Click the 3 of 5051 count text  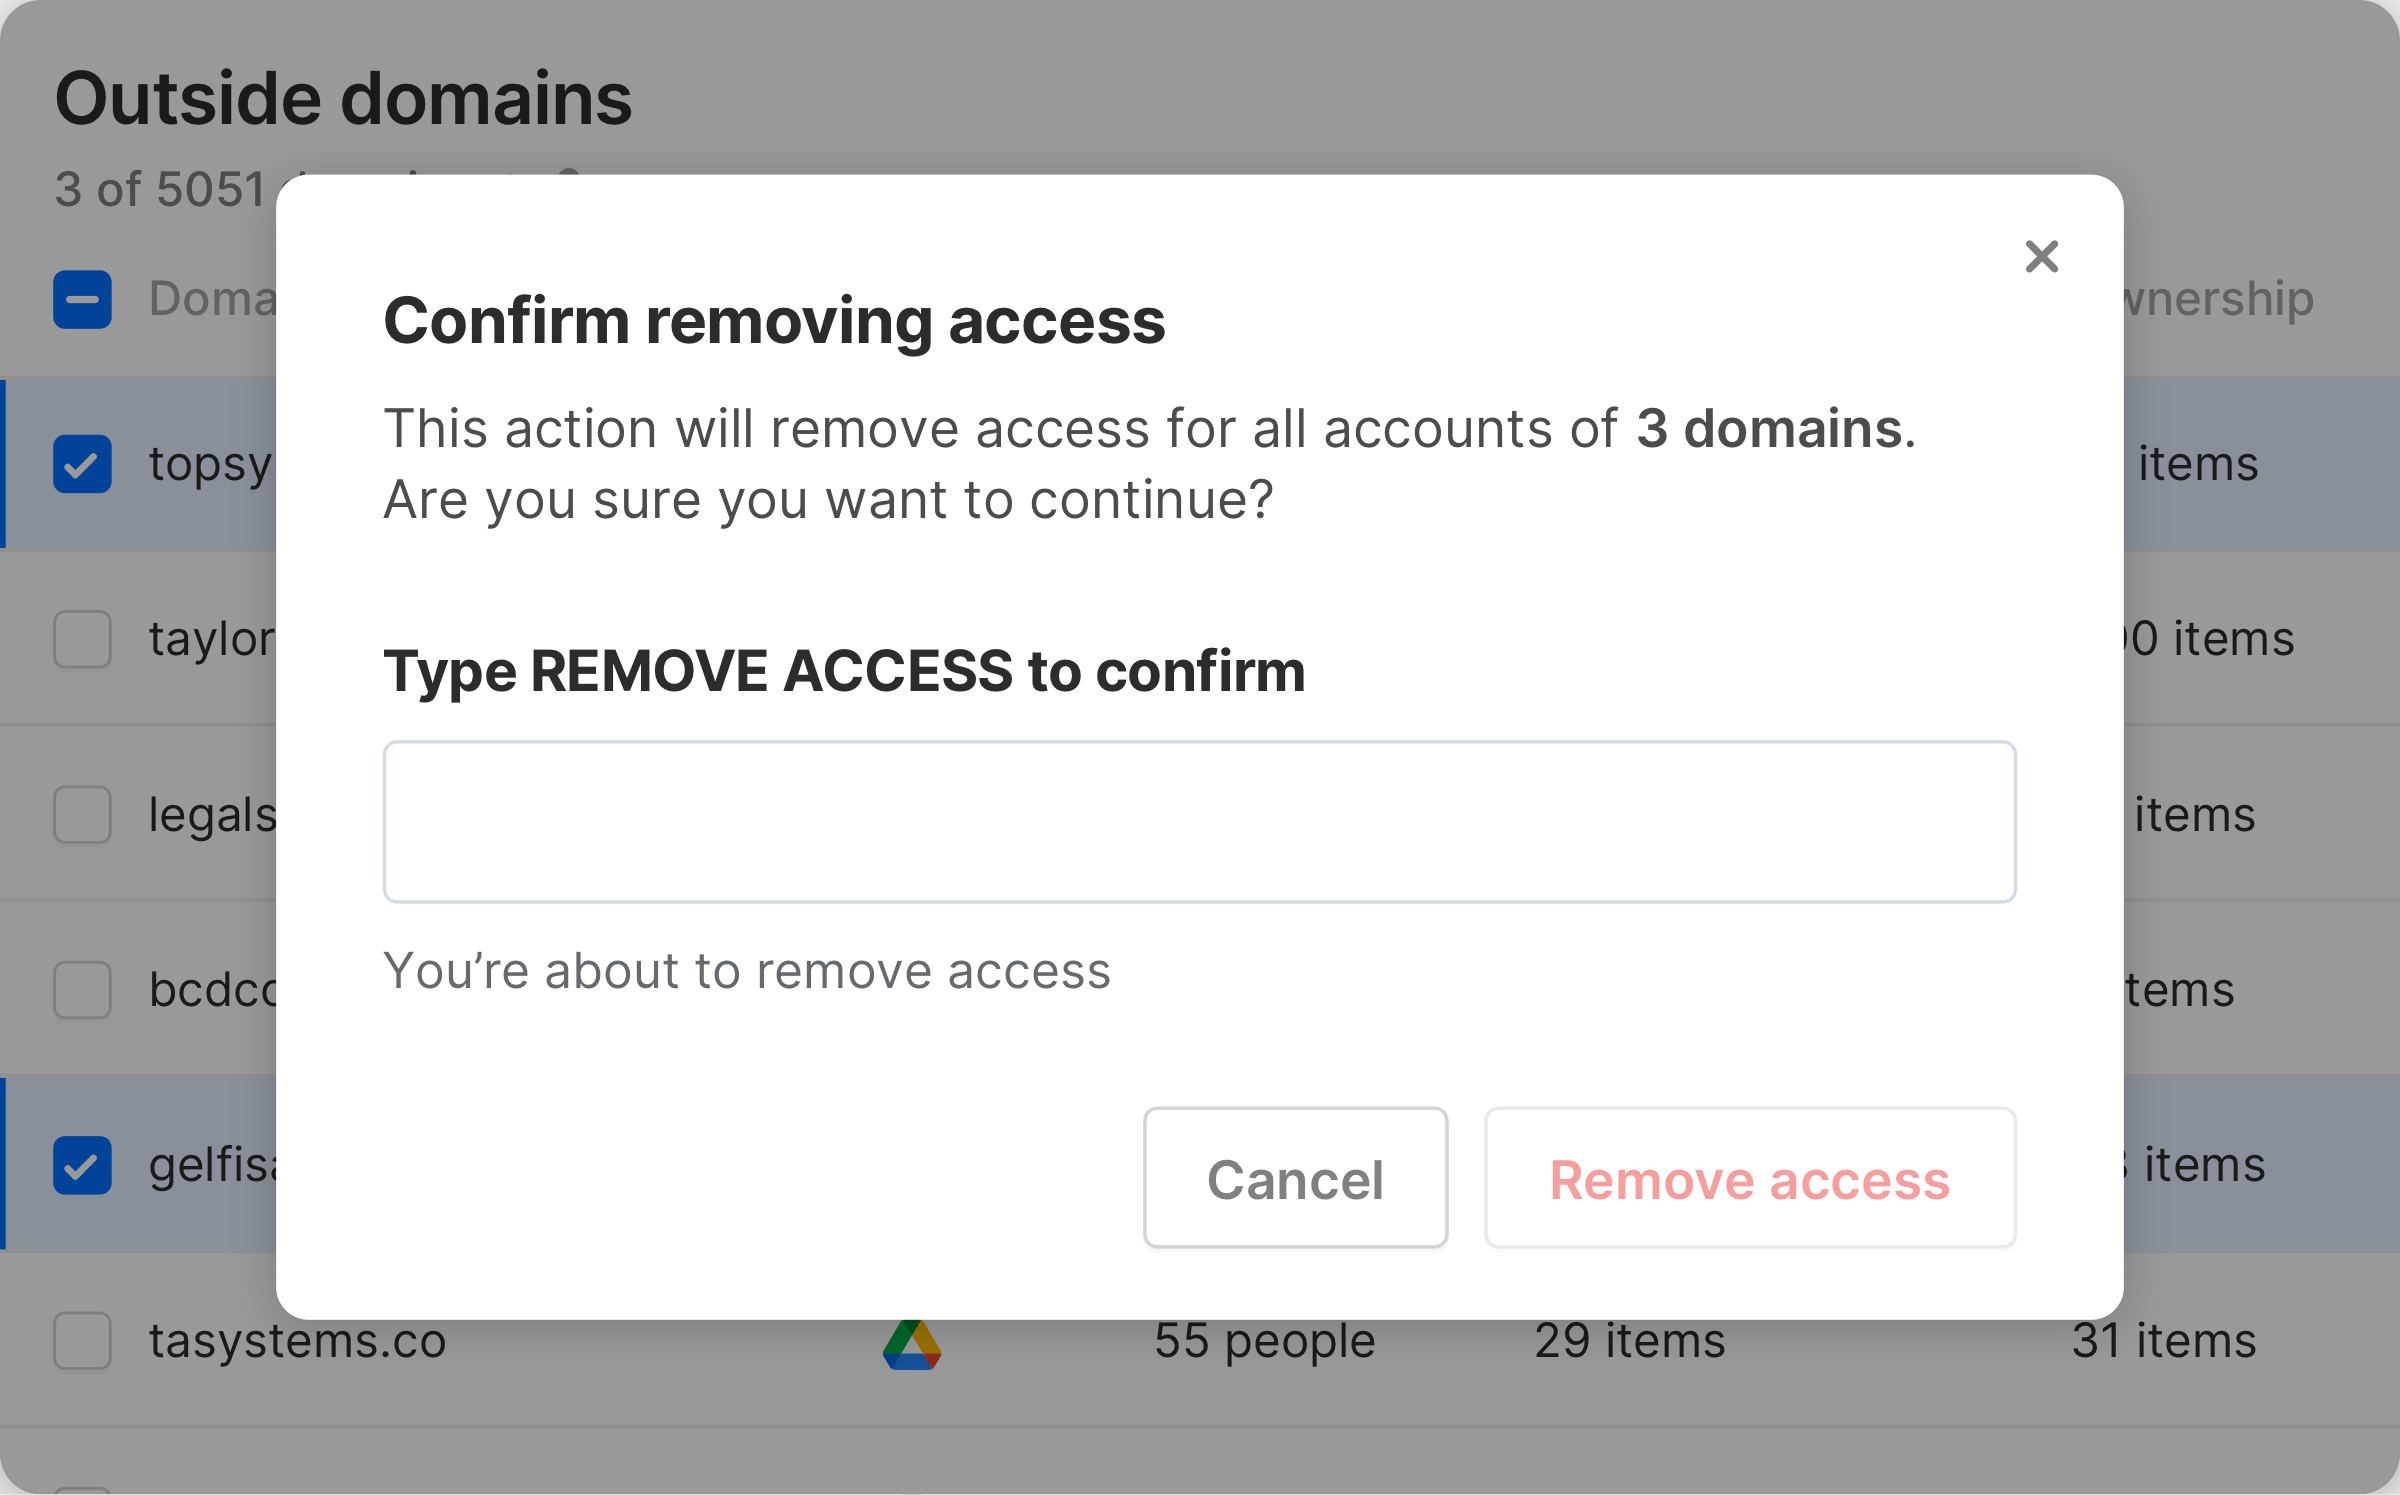click(160, 186)
